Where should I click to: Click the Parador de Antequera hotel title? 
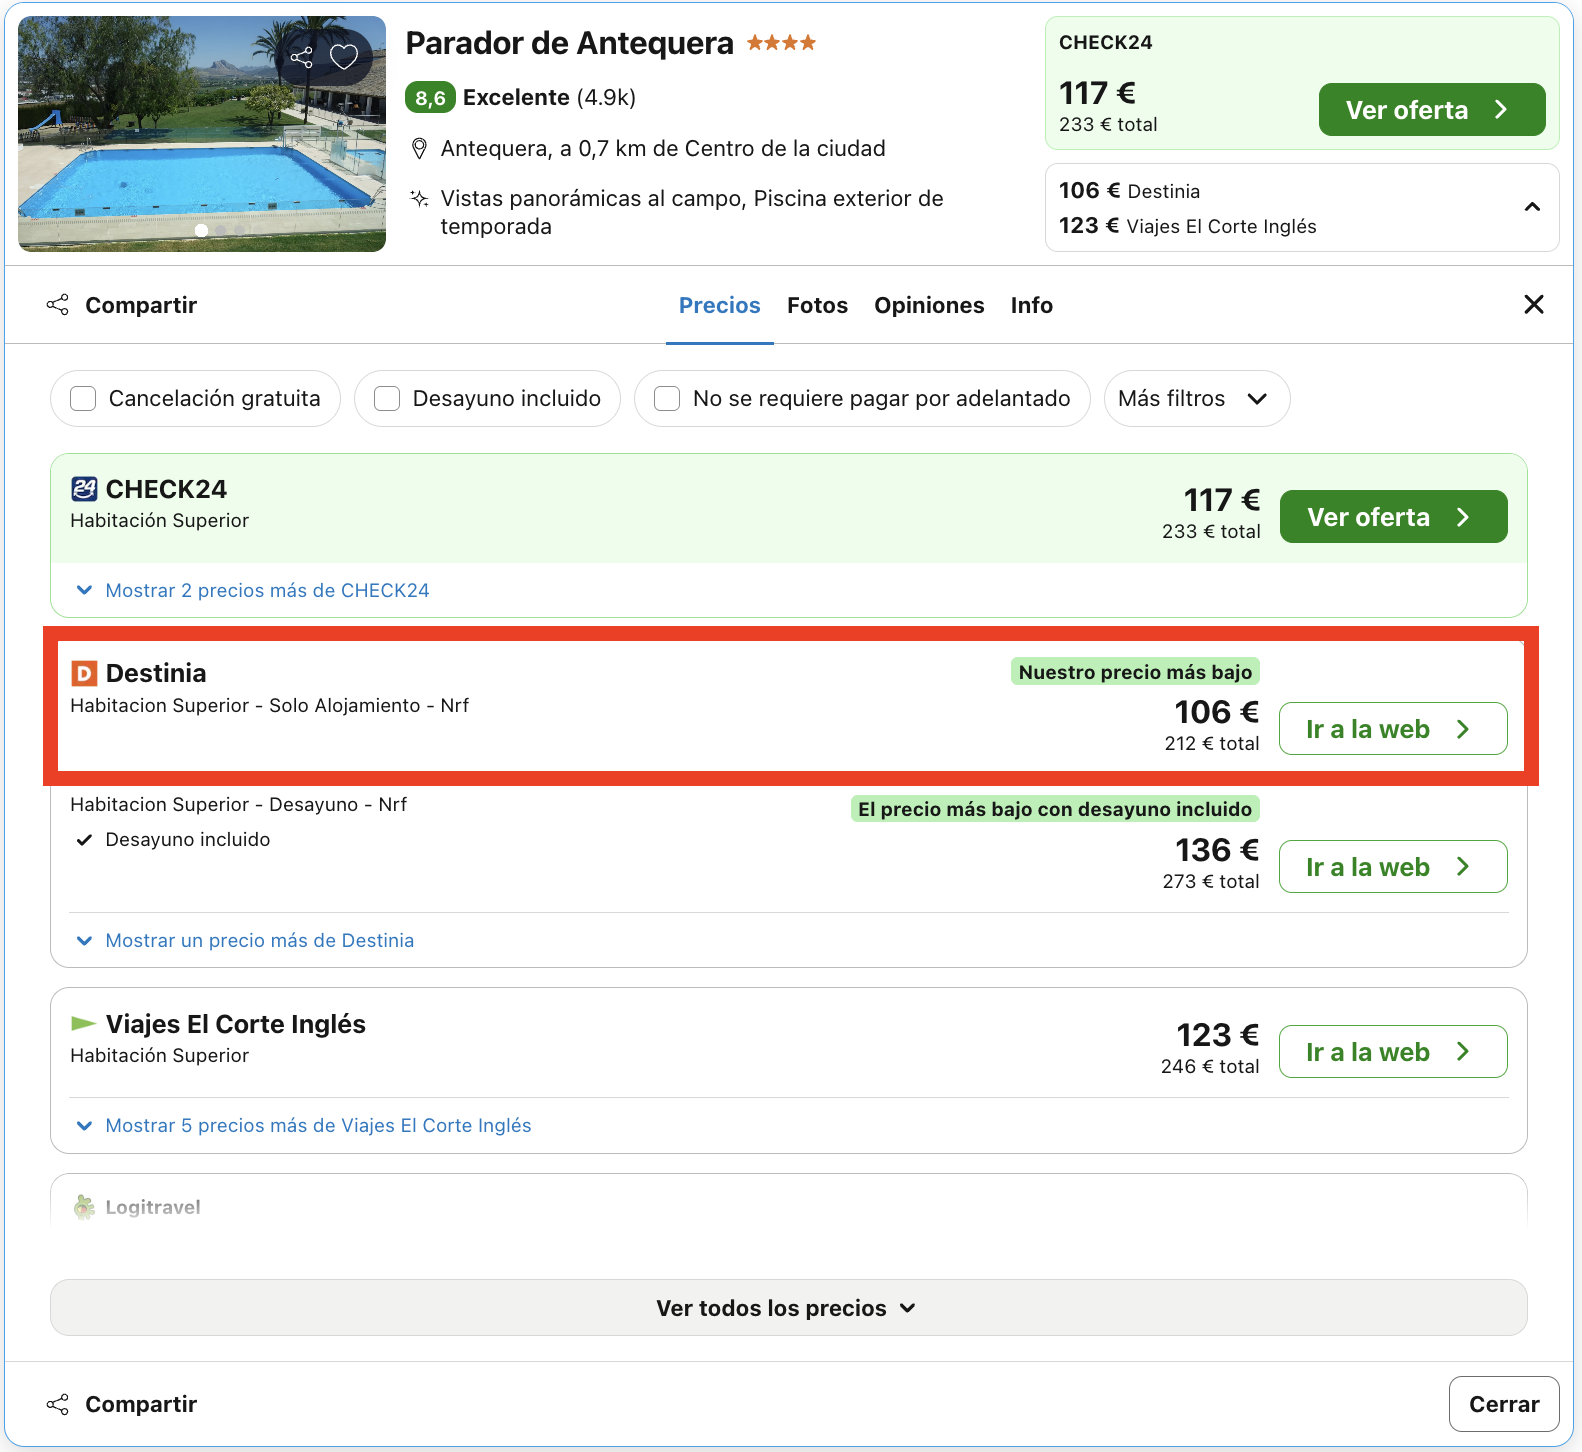pyautogui.click(x=569, y=43)
